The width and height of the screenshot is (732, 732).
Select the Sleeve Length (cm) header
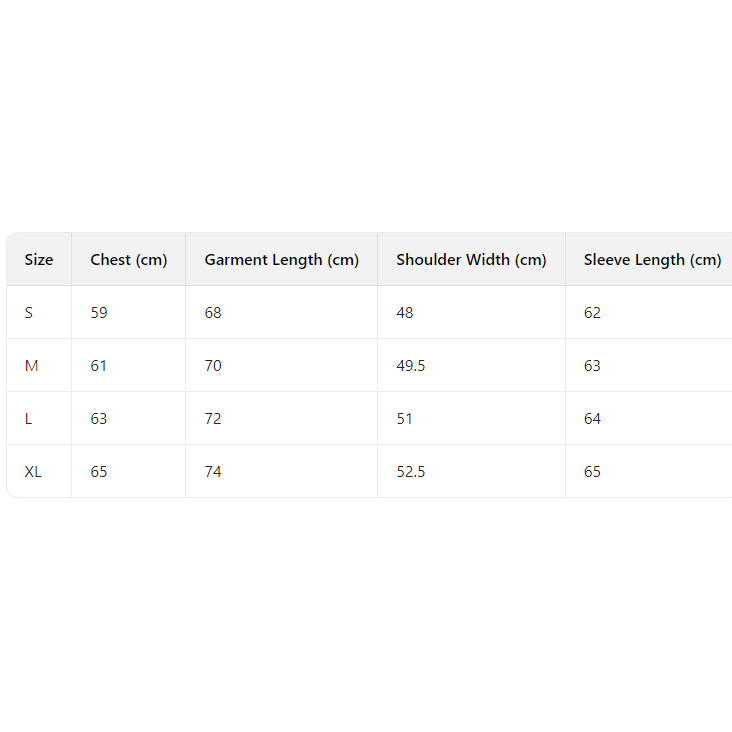click(652, 260)
